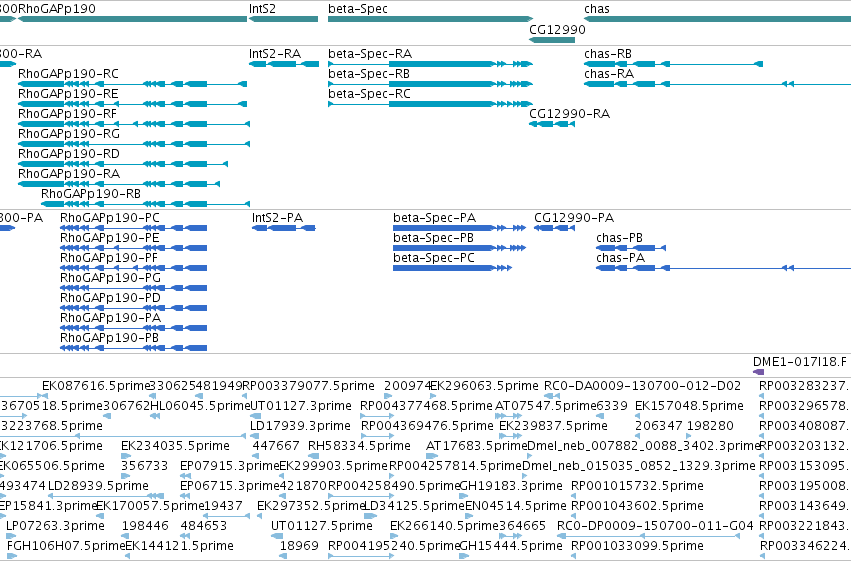Click the chas-RA transcript label

pos(609,74)
